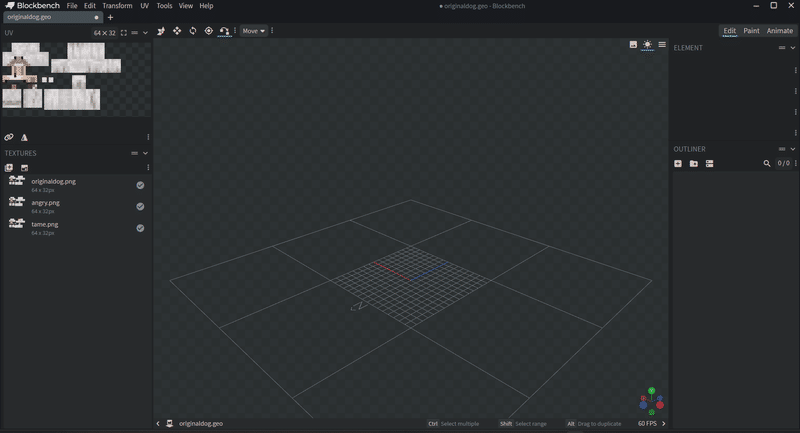Screen dimensions: 800x433
Task: Switch to Edit mode
Action: pos(730,31)
